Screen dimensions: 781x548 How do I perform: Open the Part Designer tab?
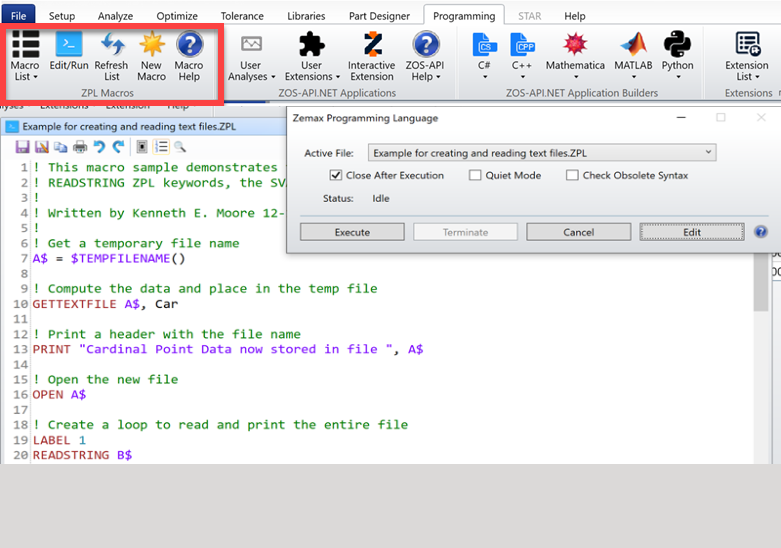click(x=379, y=16)
